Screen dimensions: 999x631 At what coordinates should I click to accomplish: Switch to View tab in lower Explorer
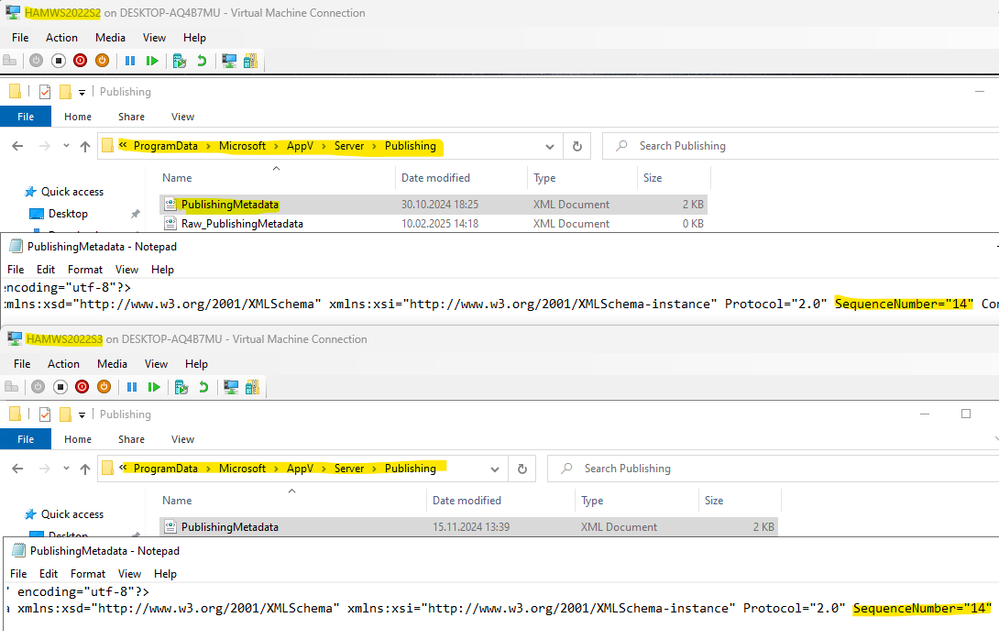tap(183, 439)
